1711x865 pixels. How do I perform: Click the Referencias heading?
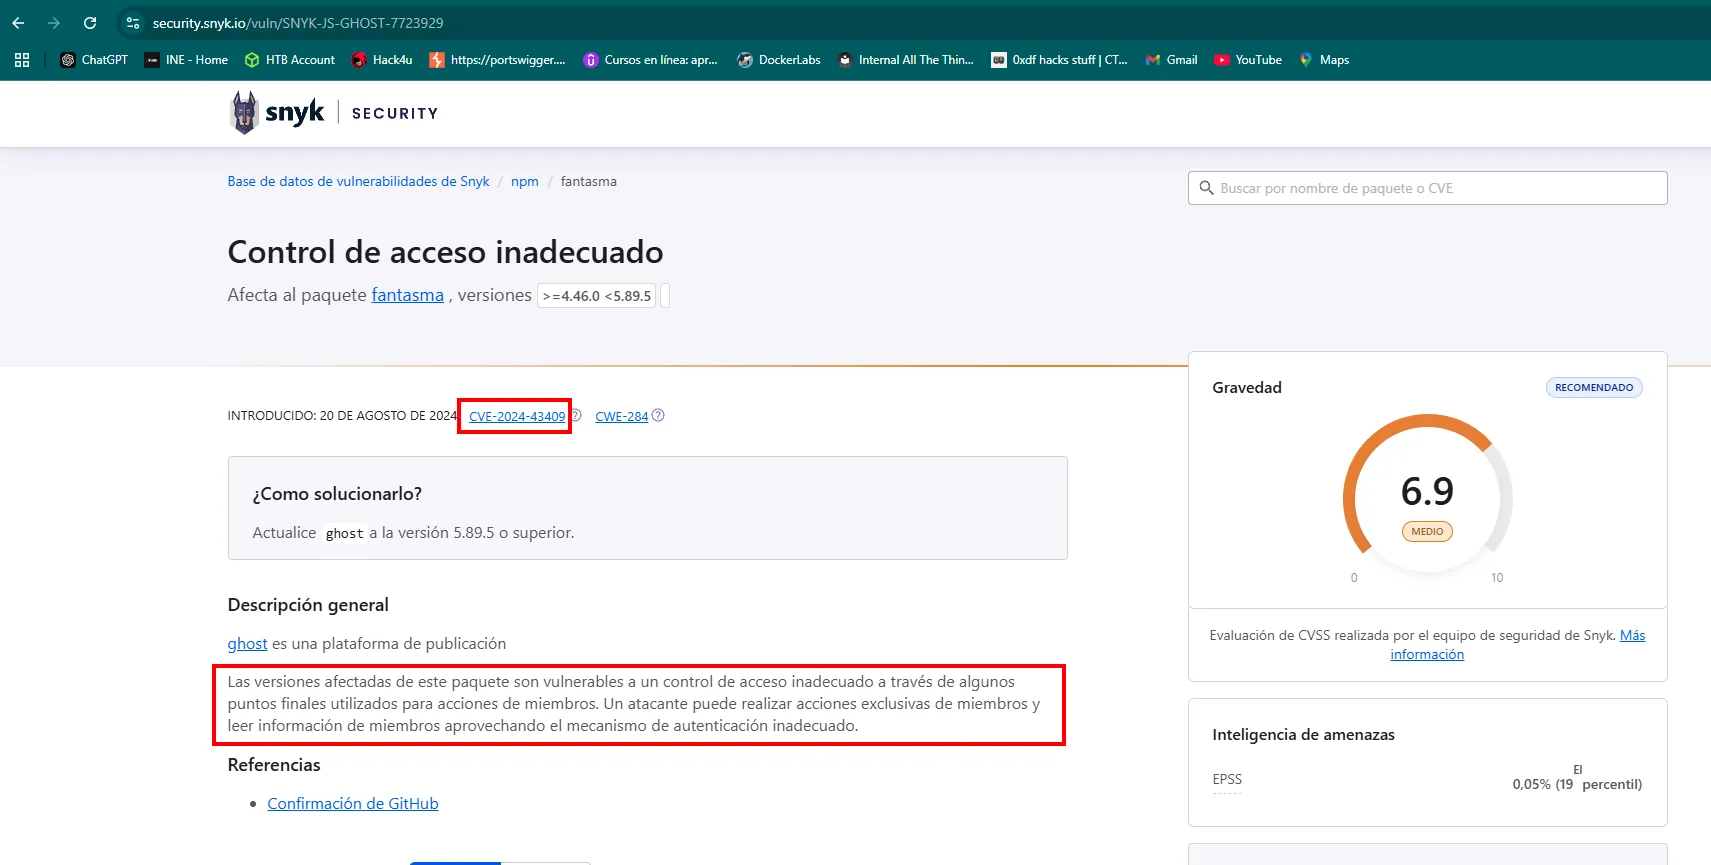(274, 765)
